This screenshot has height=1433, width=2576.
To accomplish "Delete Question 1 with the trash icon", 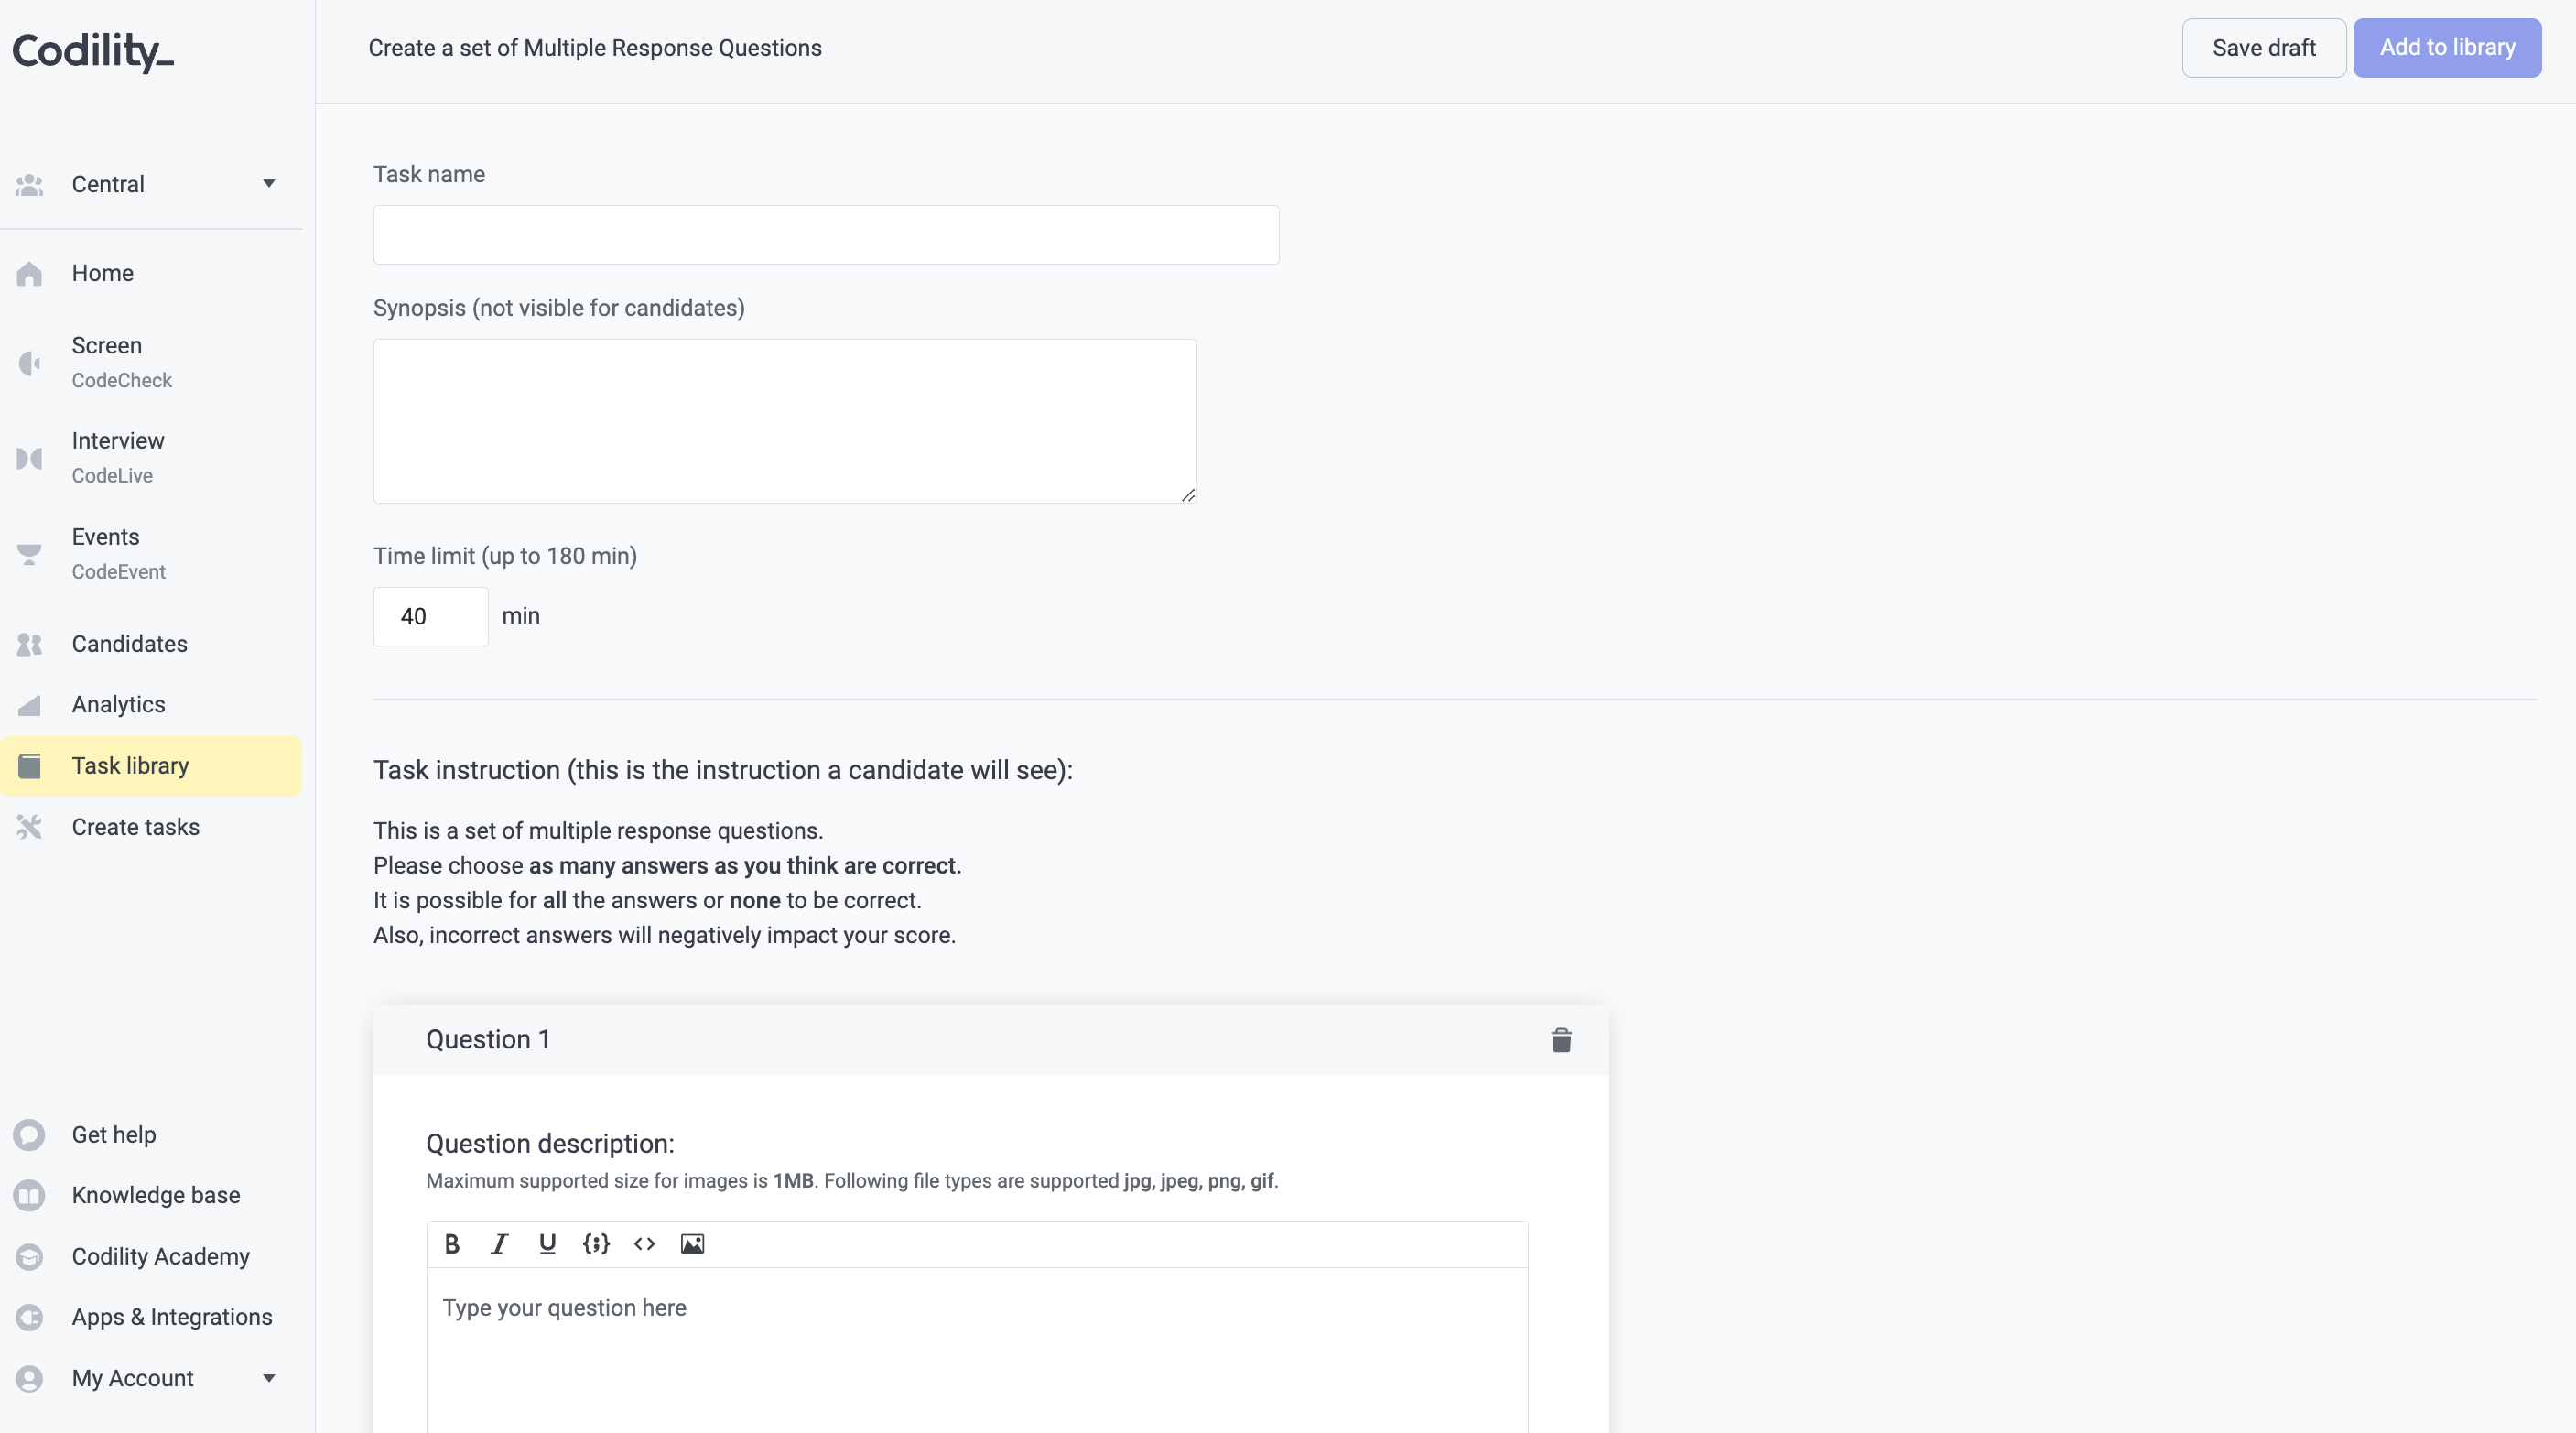I will tap(1561, 1041).
